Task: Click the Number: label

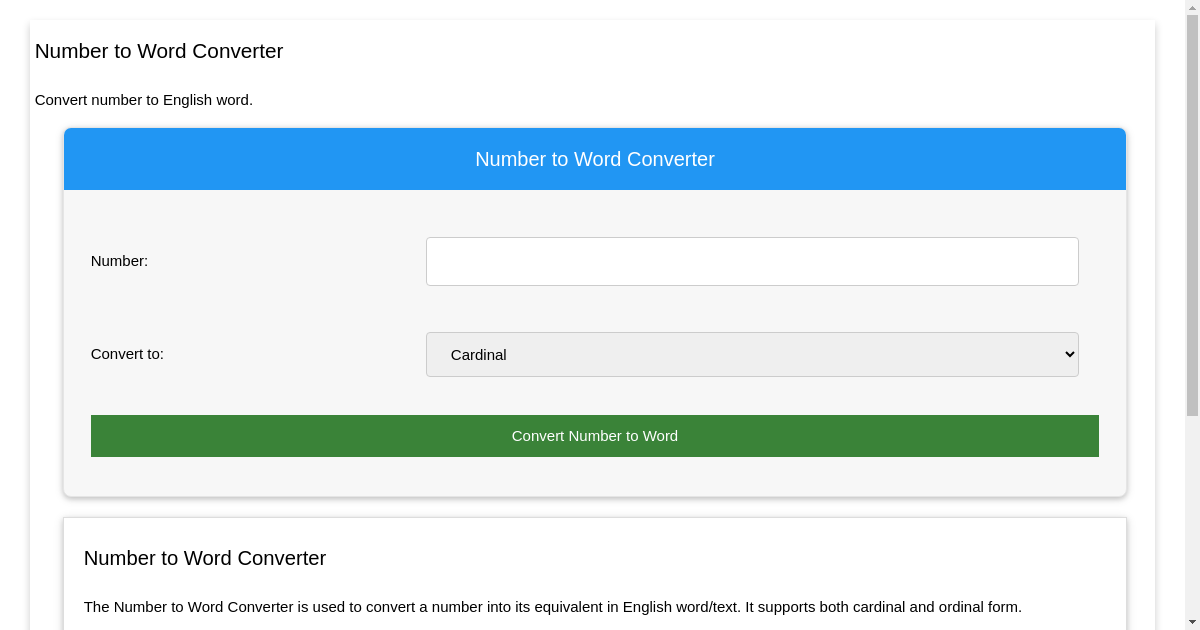Action: point(119,261)
